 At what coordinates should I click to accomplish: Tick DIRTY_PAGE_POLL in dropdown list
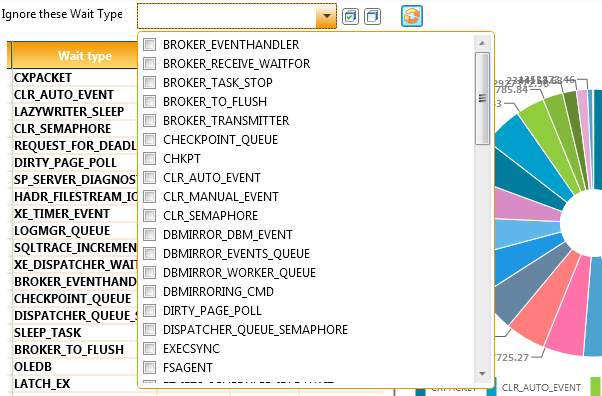click(149, 311)
